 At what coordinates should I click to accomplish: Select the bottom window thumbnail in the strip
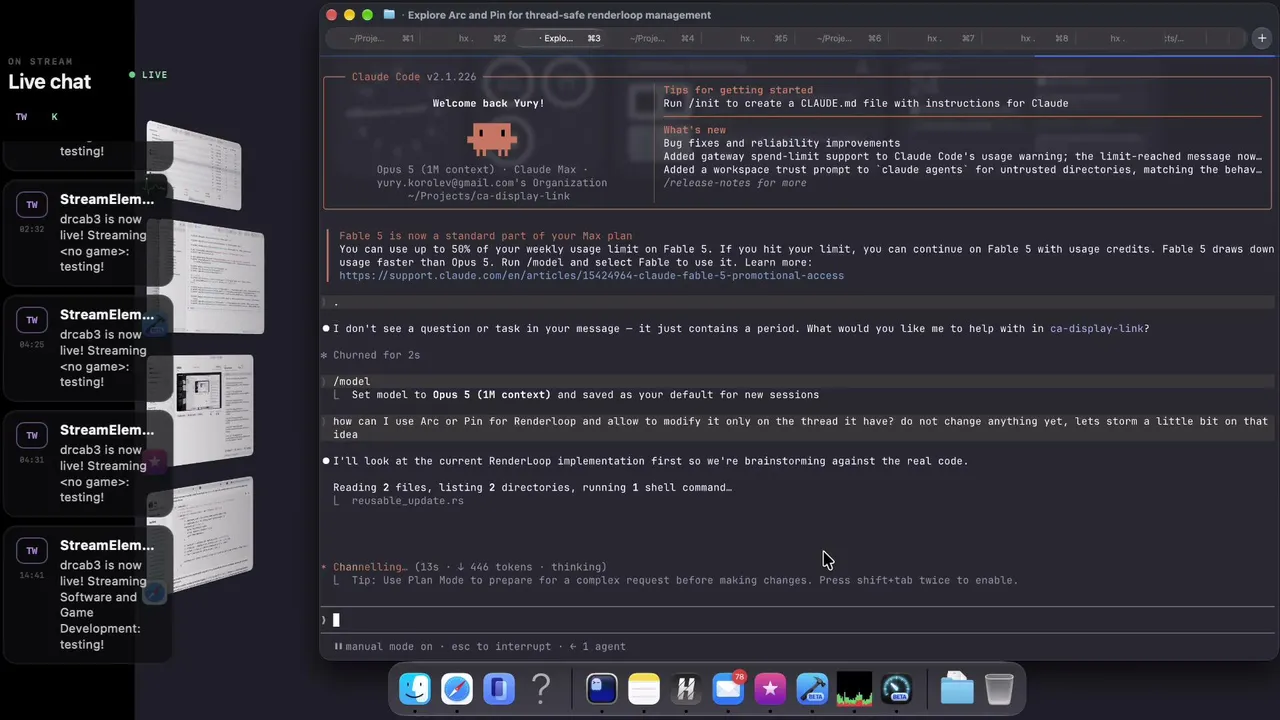(x=200, y=535)
